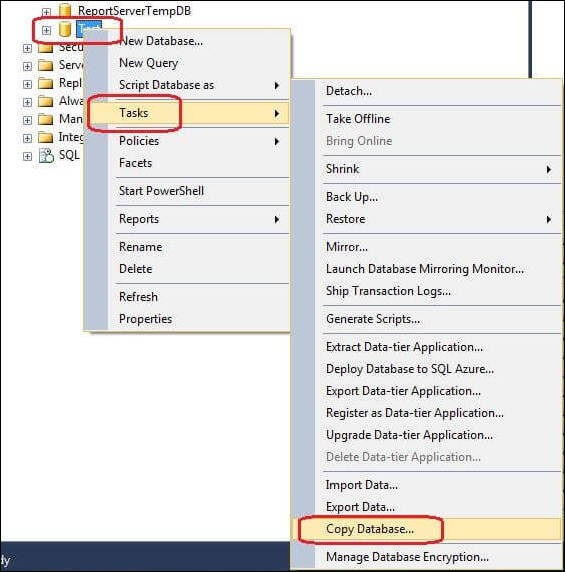Screen dimensions: 565x572
Task: Open the Restore submenu
Action: 426,219
